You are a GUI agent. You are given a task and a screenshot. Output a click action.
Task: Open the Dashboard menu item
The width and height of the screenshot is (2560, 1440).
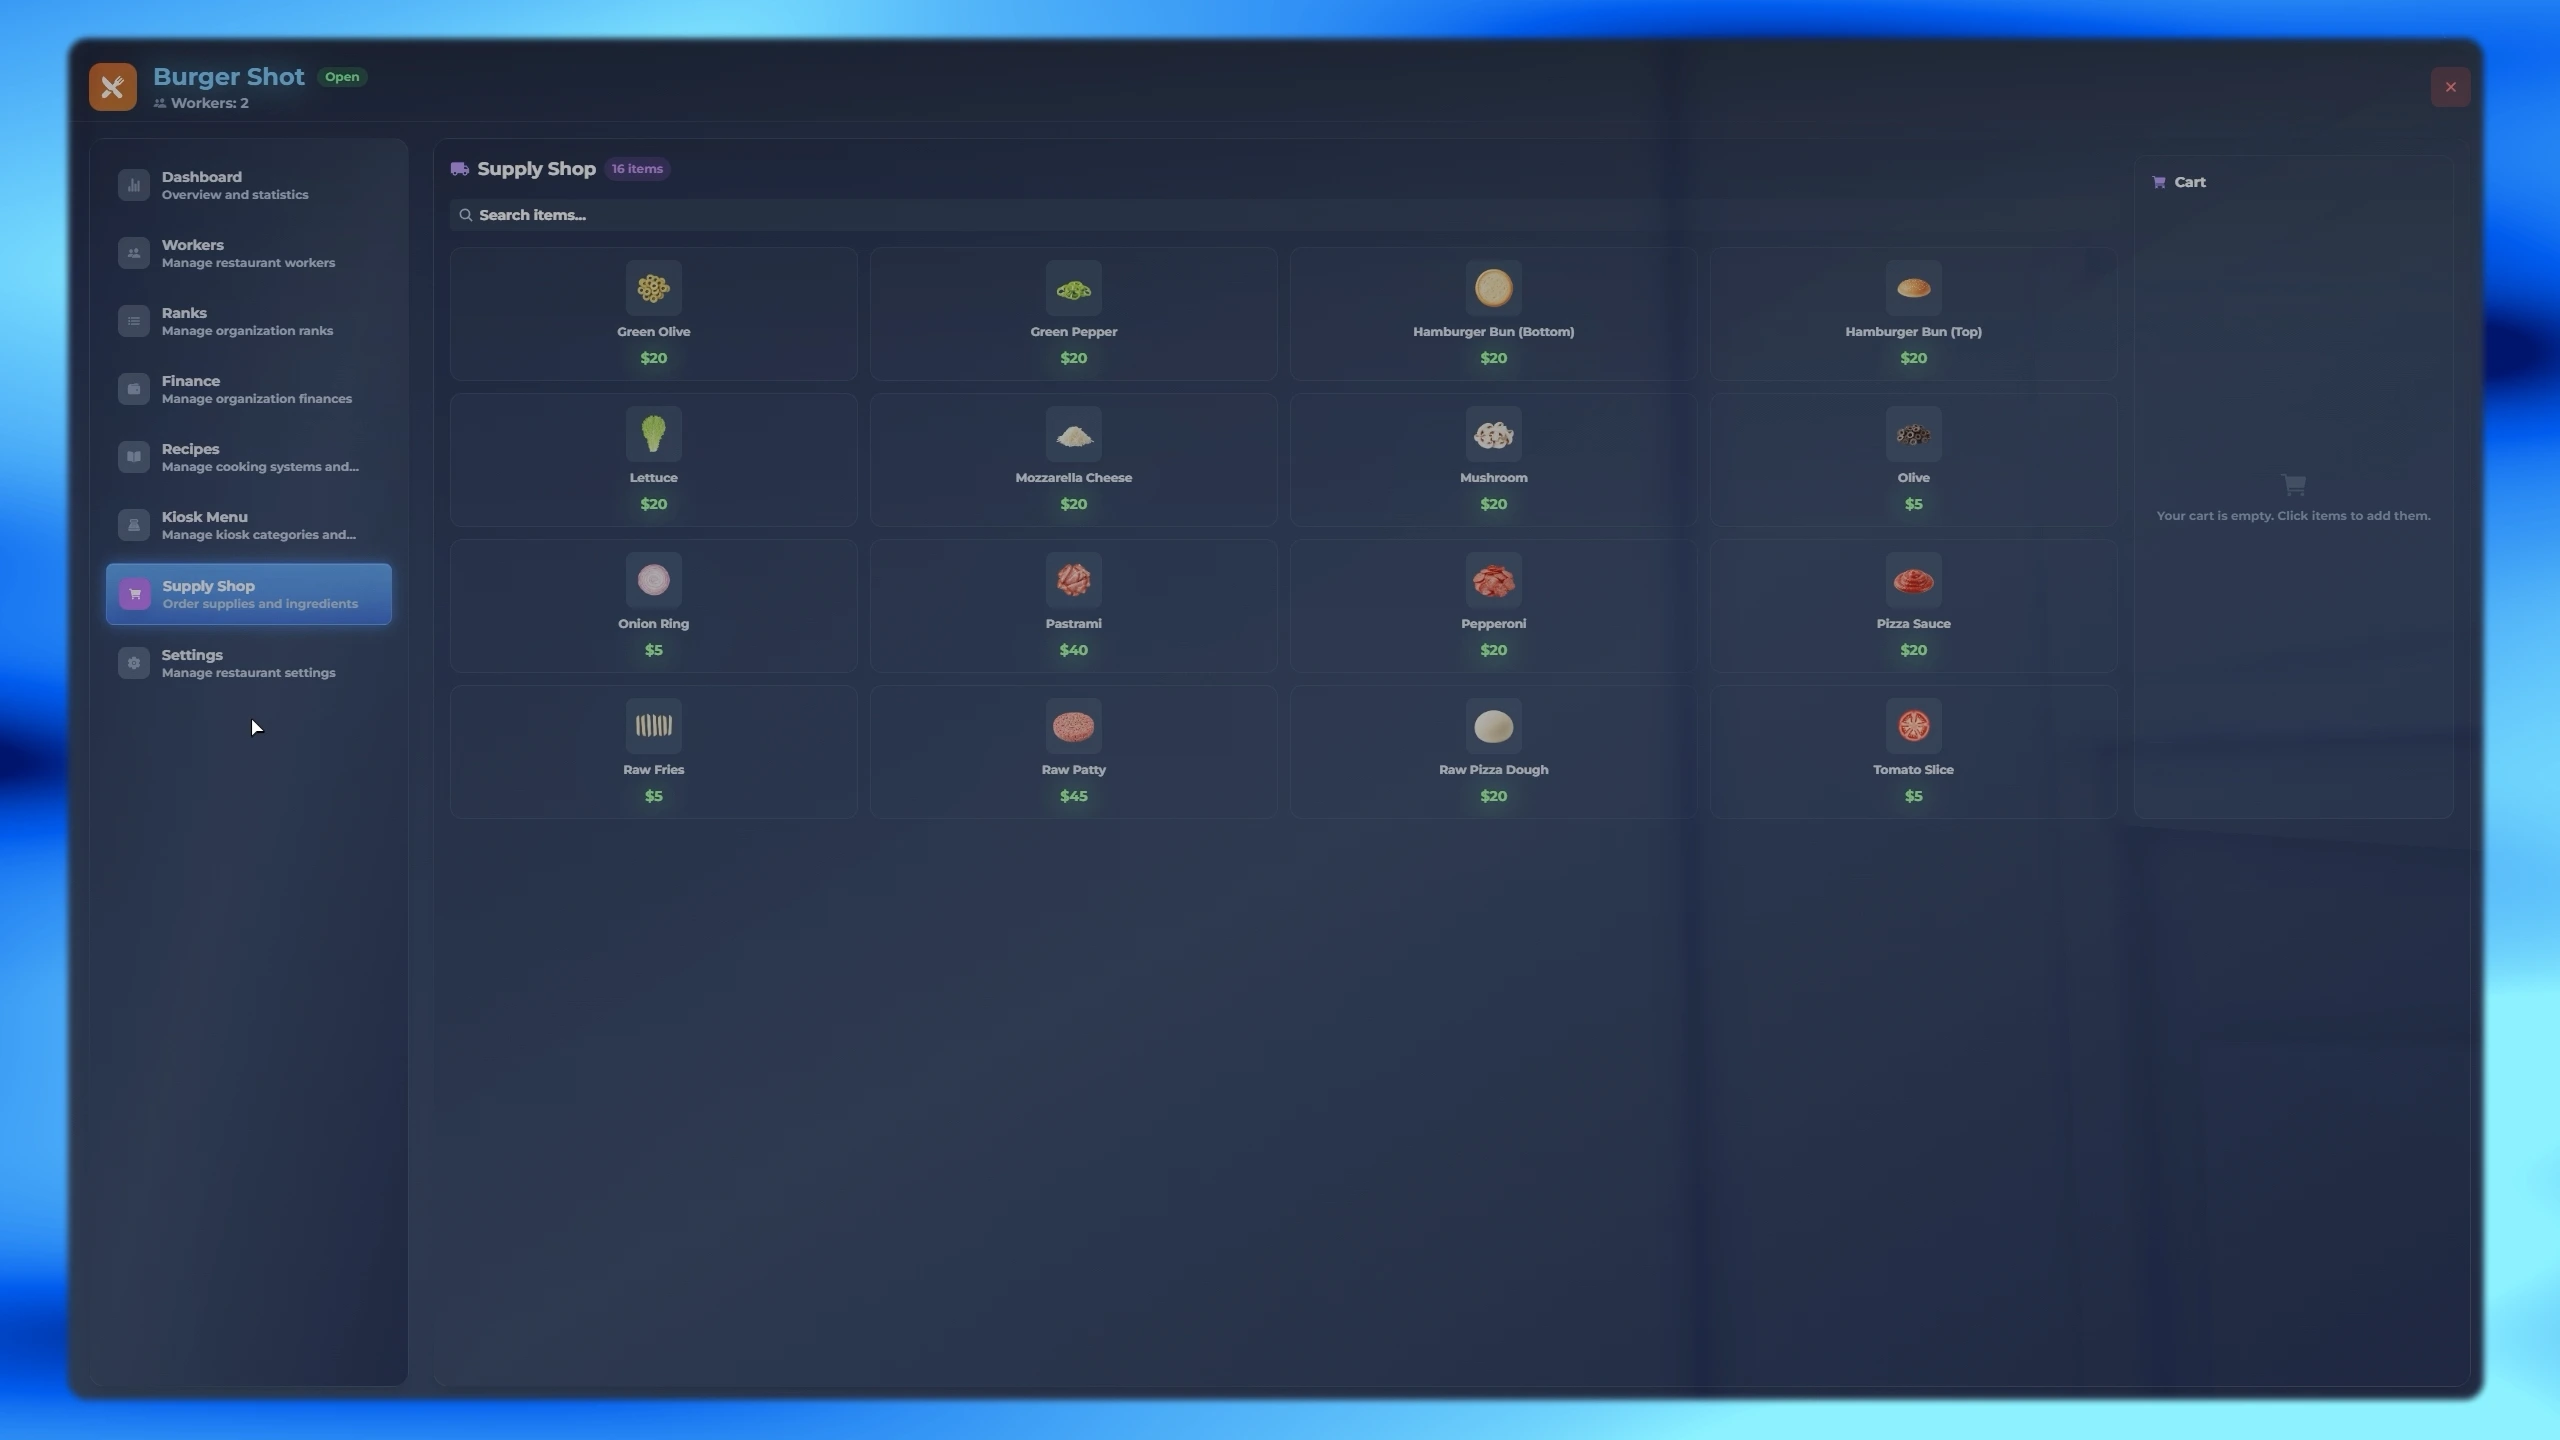[x=249, y=185]
